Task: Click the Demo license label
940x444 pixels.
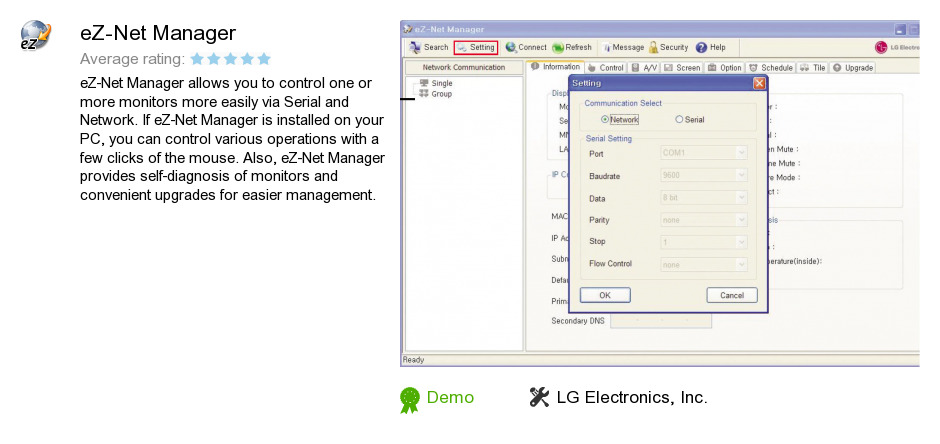Action: pyautogui.click(x=450, y=397)
